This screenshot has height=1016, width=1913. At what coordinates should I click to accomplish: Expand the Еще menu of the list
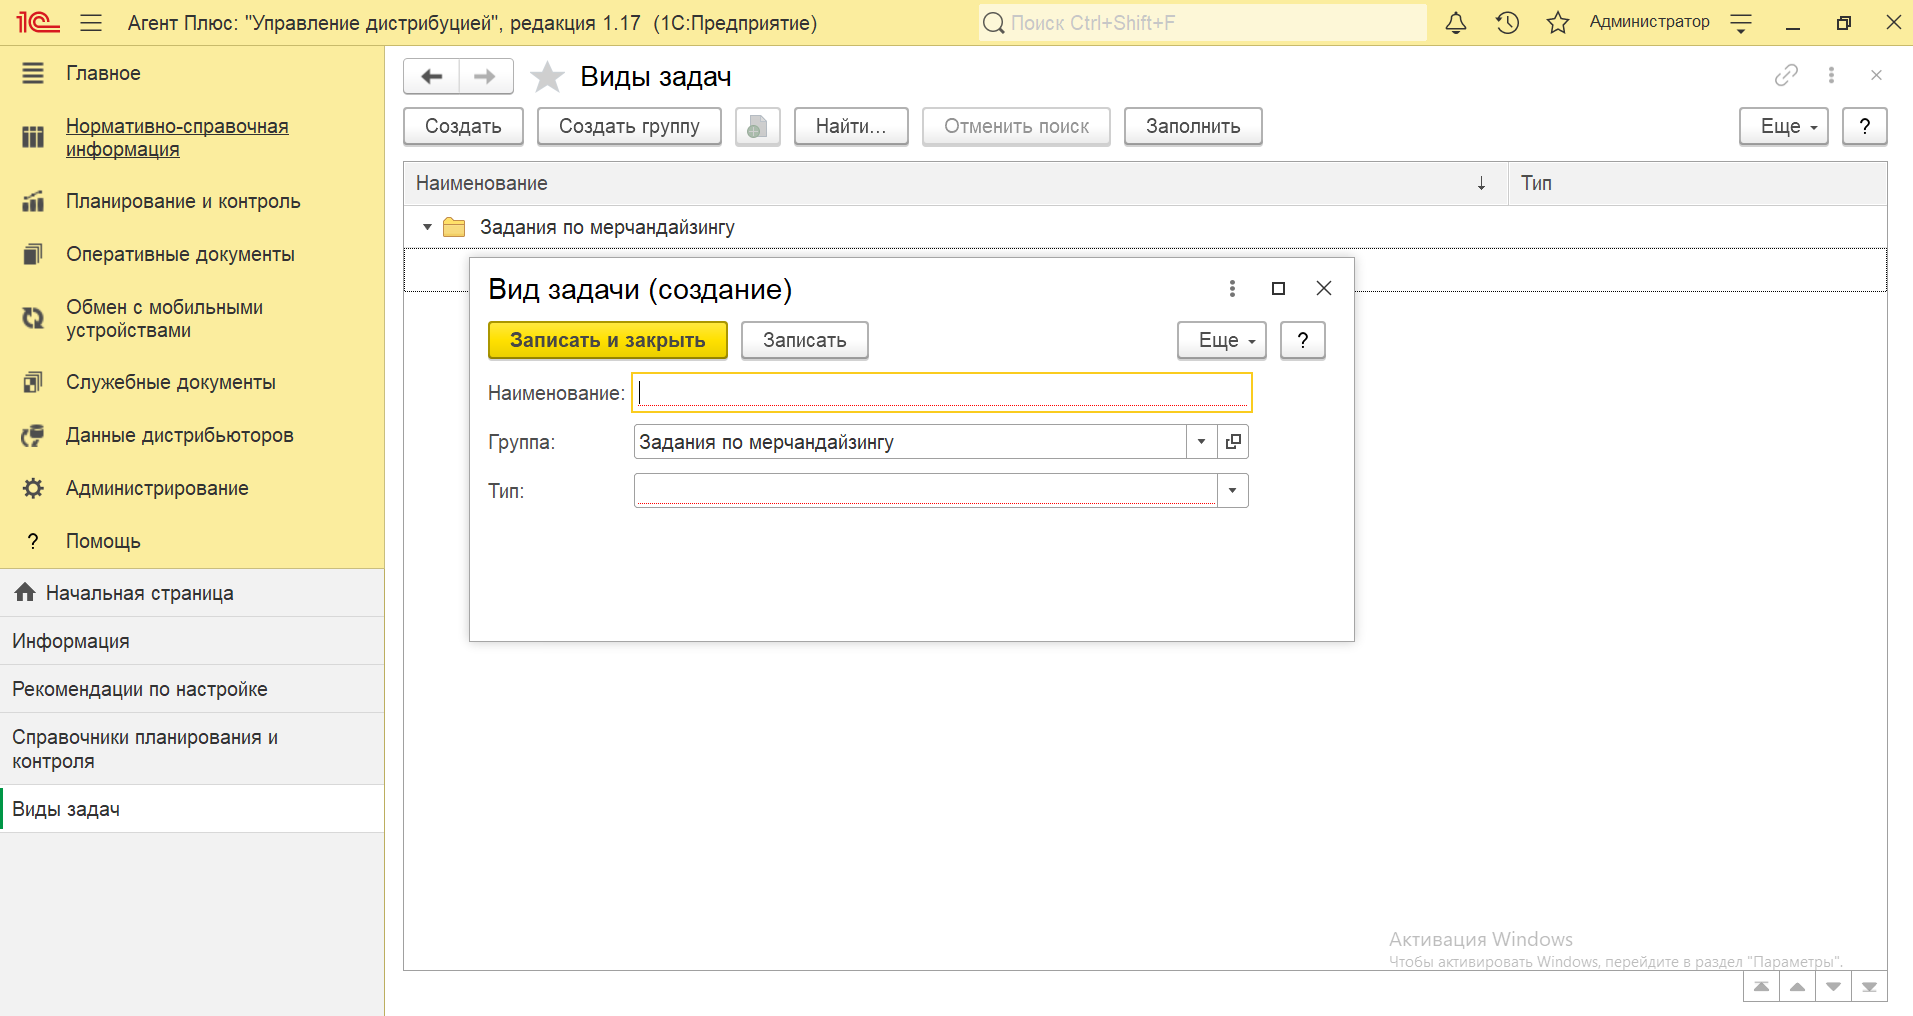tap(1784, 126)
